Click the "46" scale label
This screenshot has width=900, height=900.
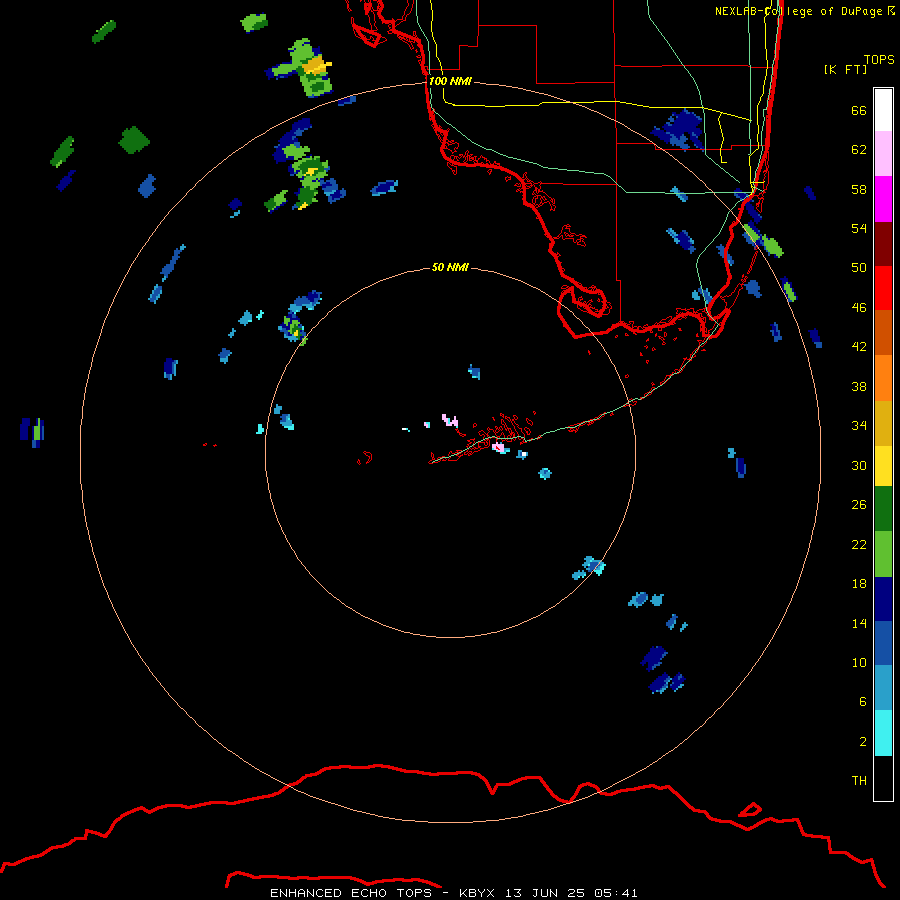[859, 308]
